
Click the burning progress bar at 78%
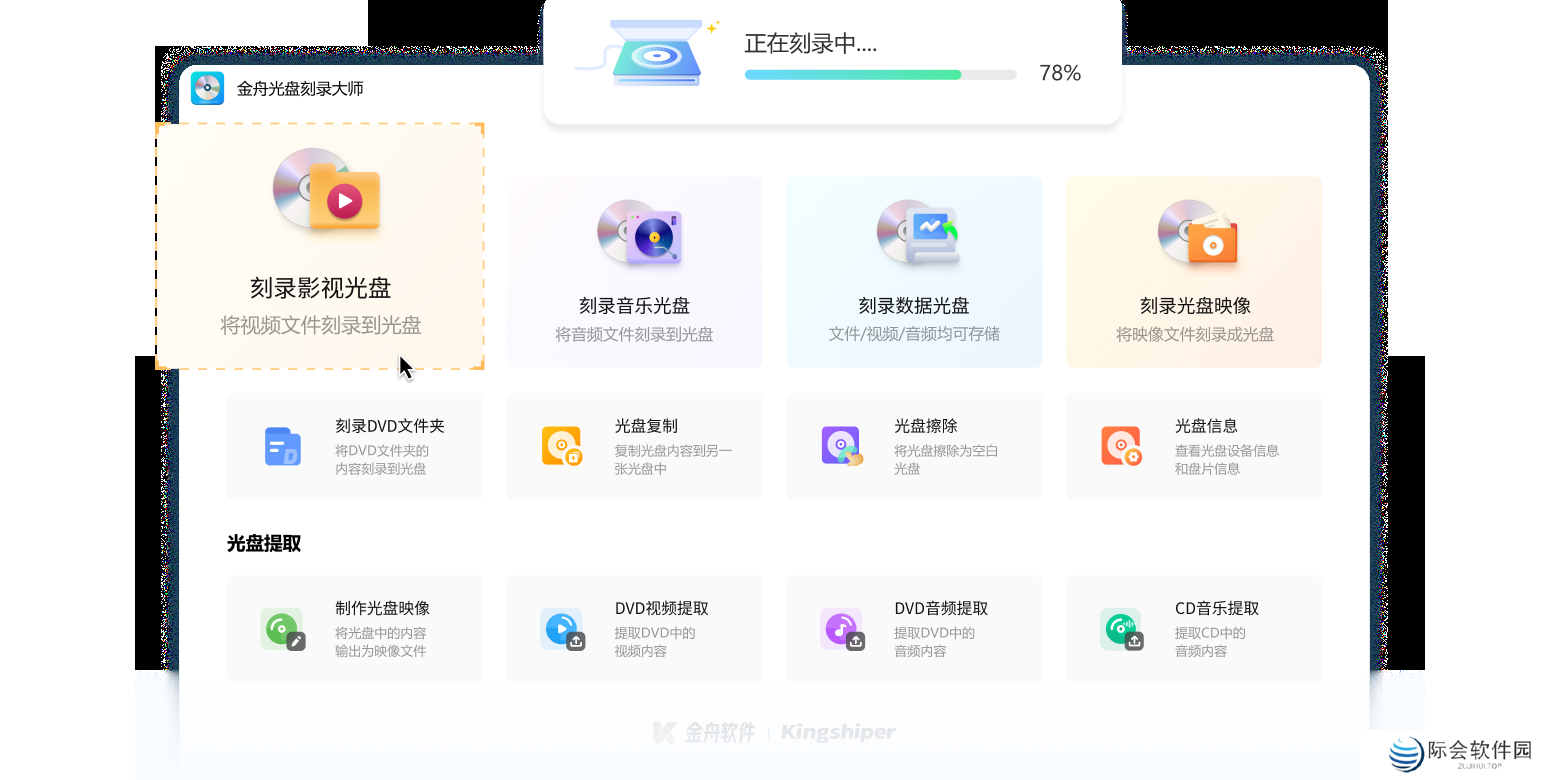878,74
